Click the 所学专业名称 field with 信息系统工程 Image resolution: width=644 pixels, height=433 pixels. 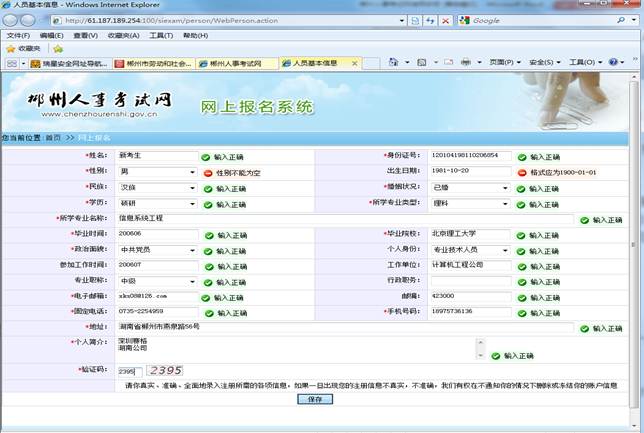(x=345, y=219)
